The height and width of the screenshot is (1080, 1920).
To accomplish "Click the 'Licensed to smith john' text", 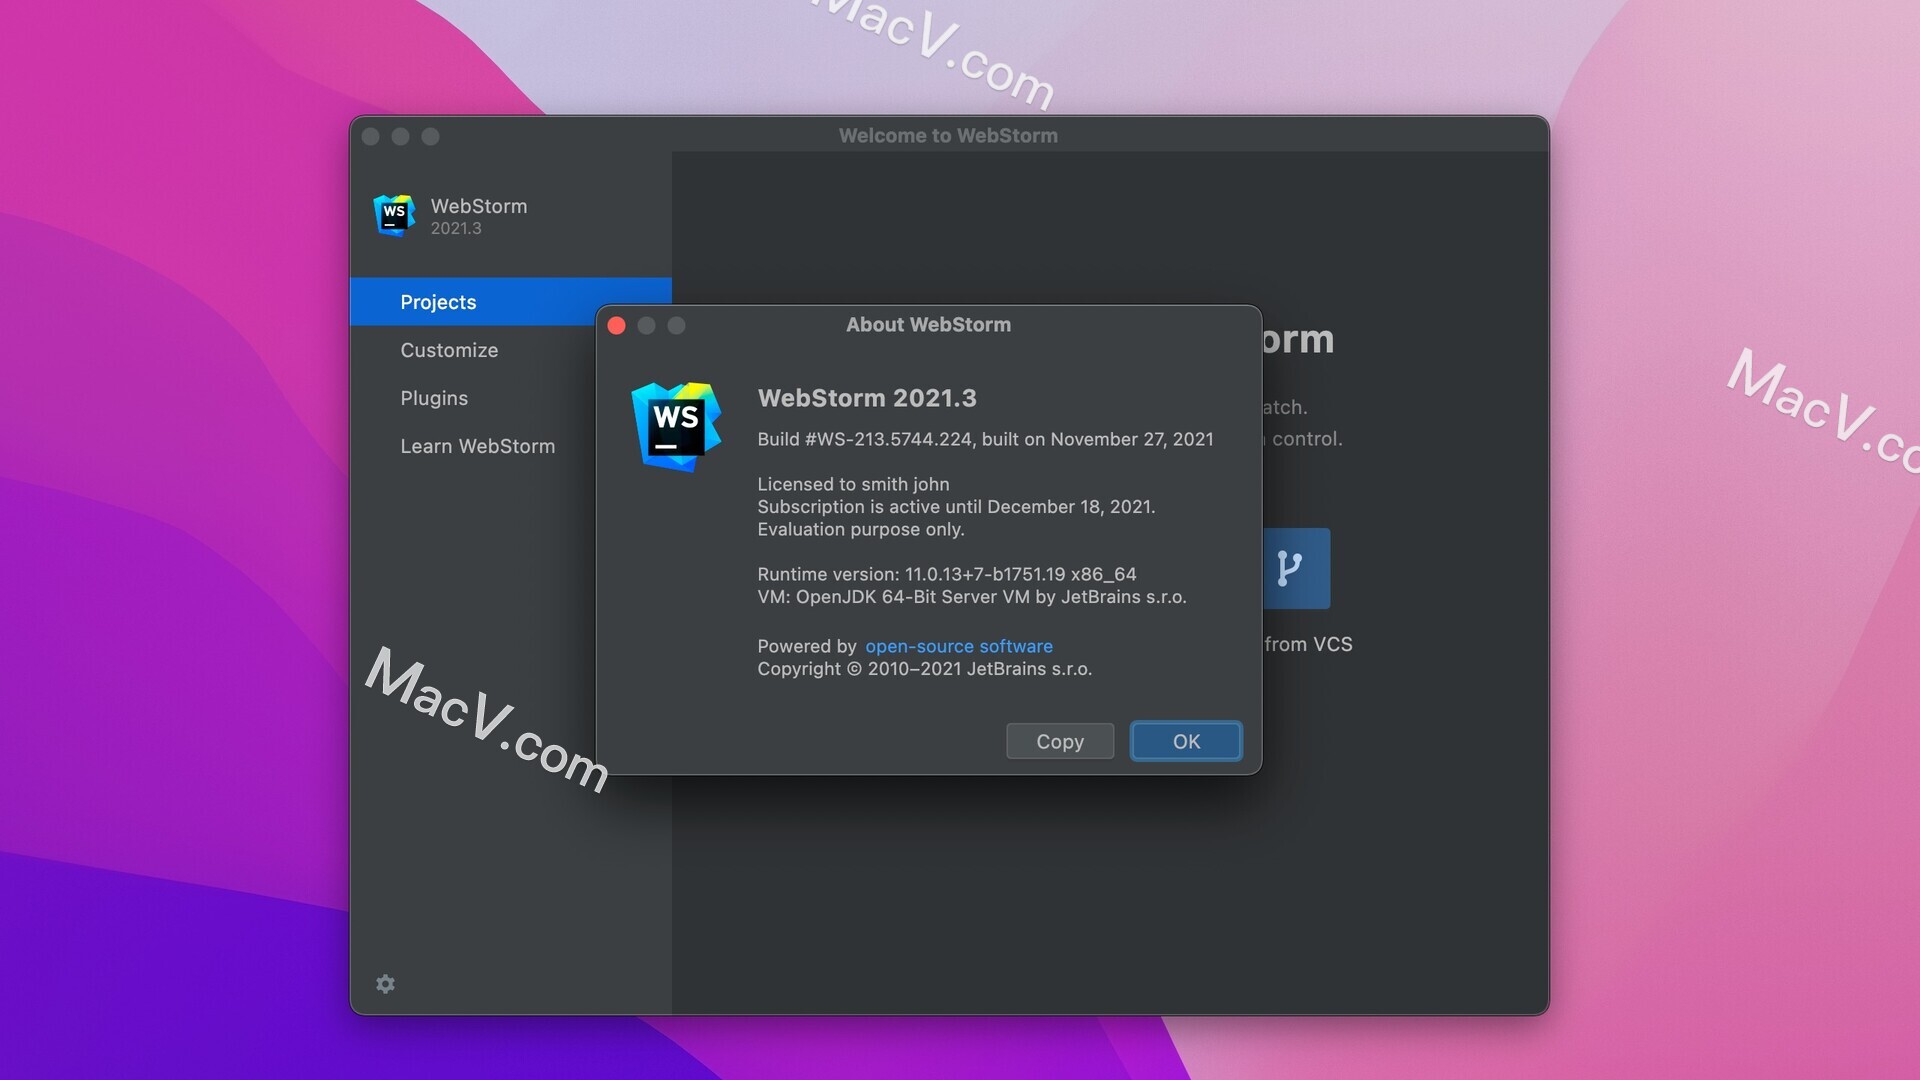I will pyautogui.click(x=853, y=484).
